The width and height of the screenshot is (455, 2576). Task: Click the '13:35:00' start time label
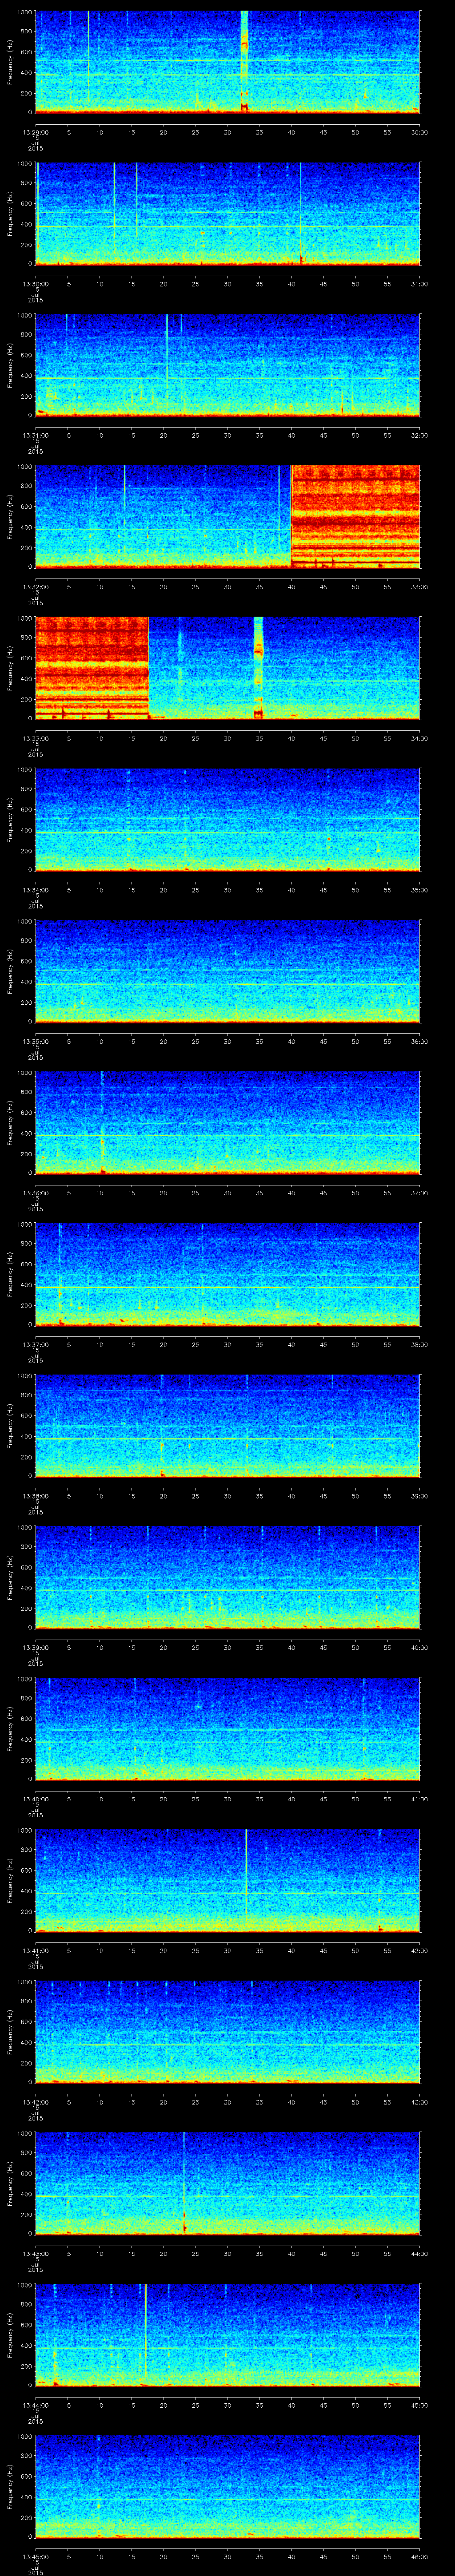tap(35, 1041)
